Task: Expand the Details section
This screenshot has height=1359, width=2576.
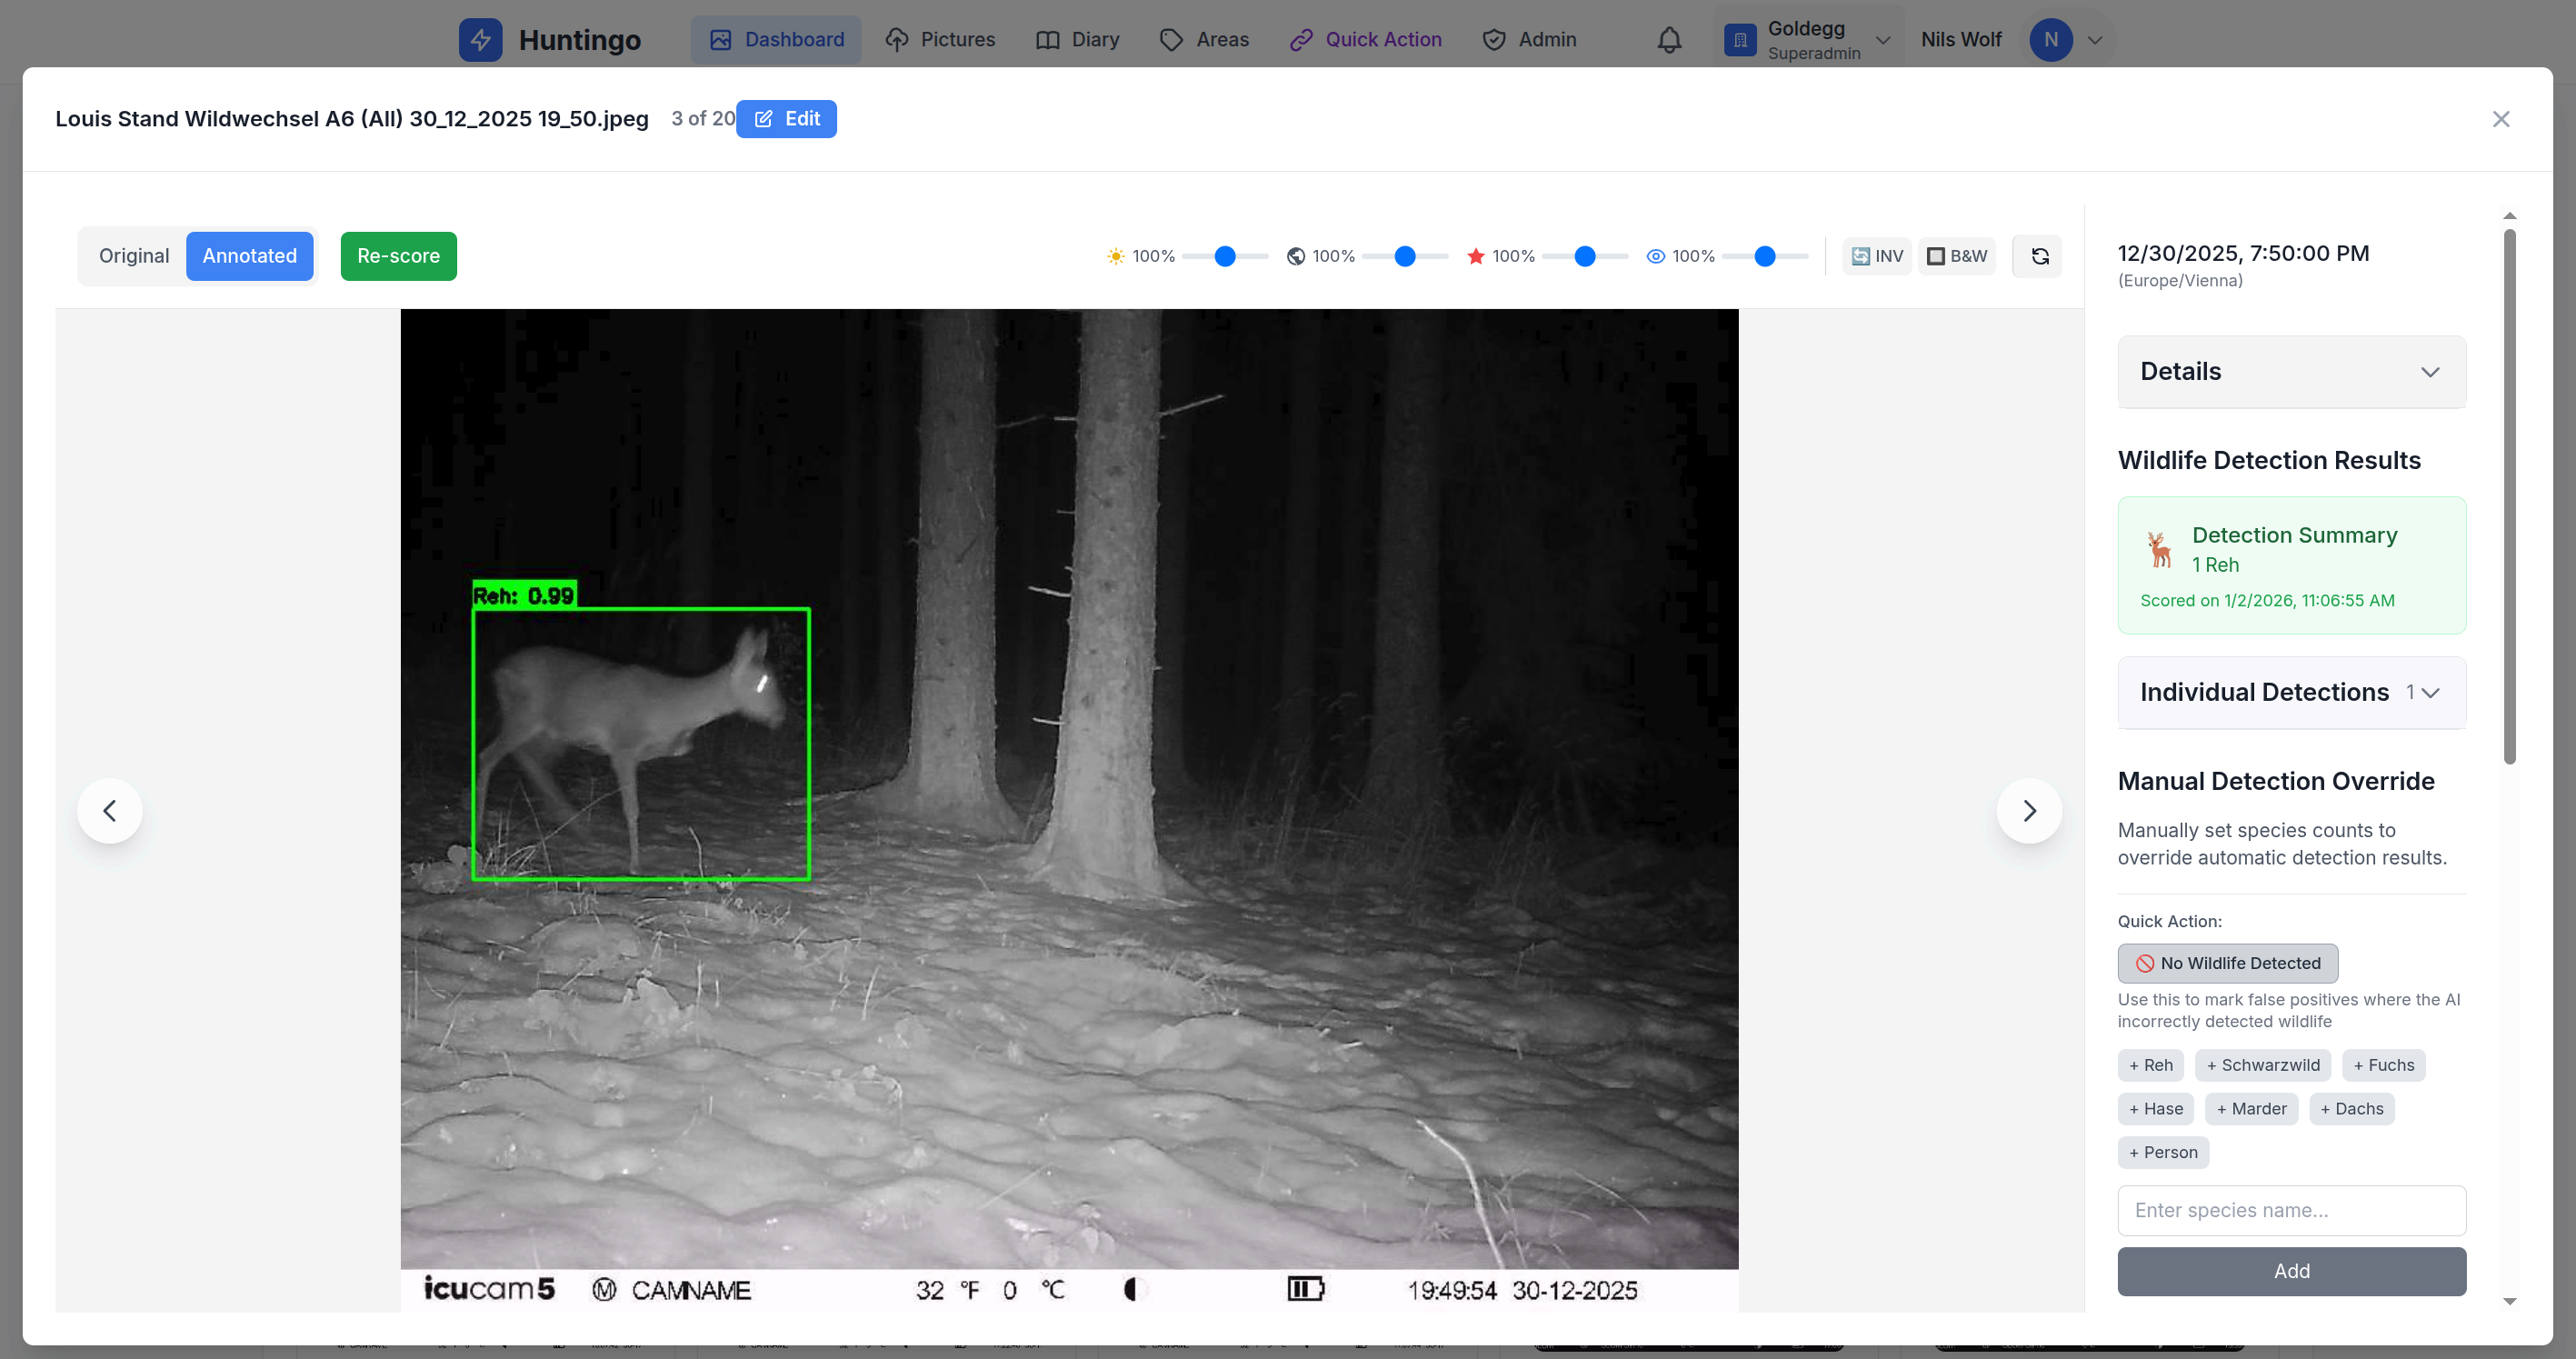Action: click(x=2291, y=372)
